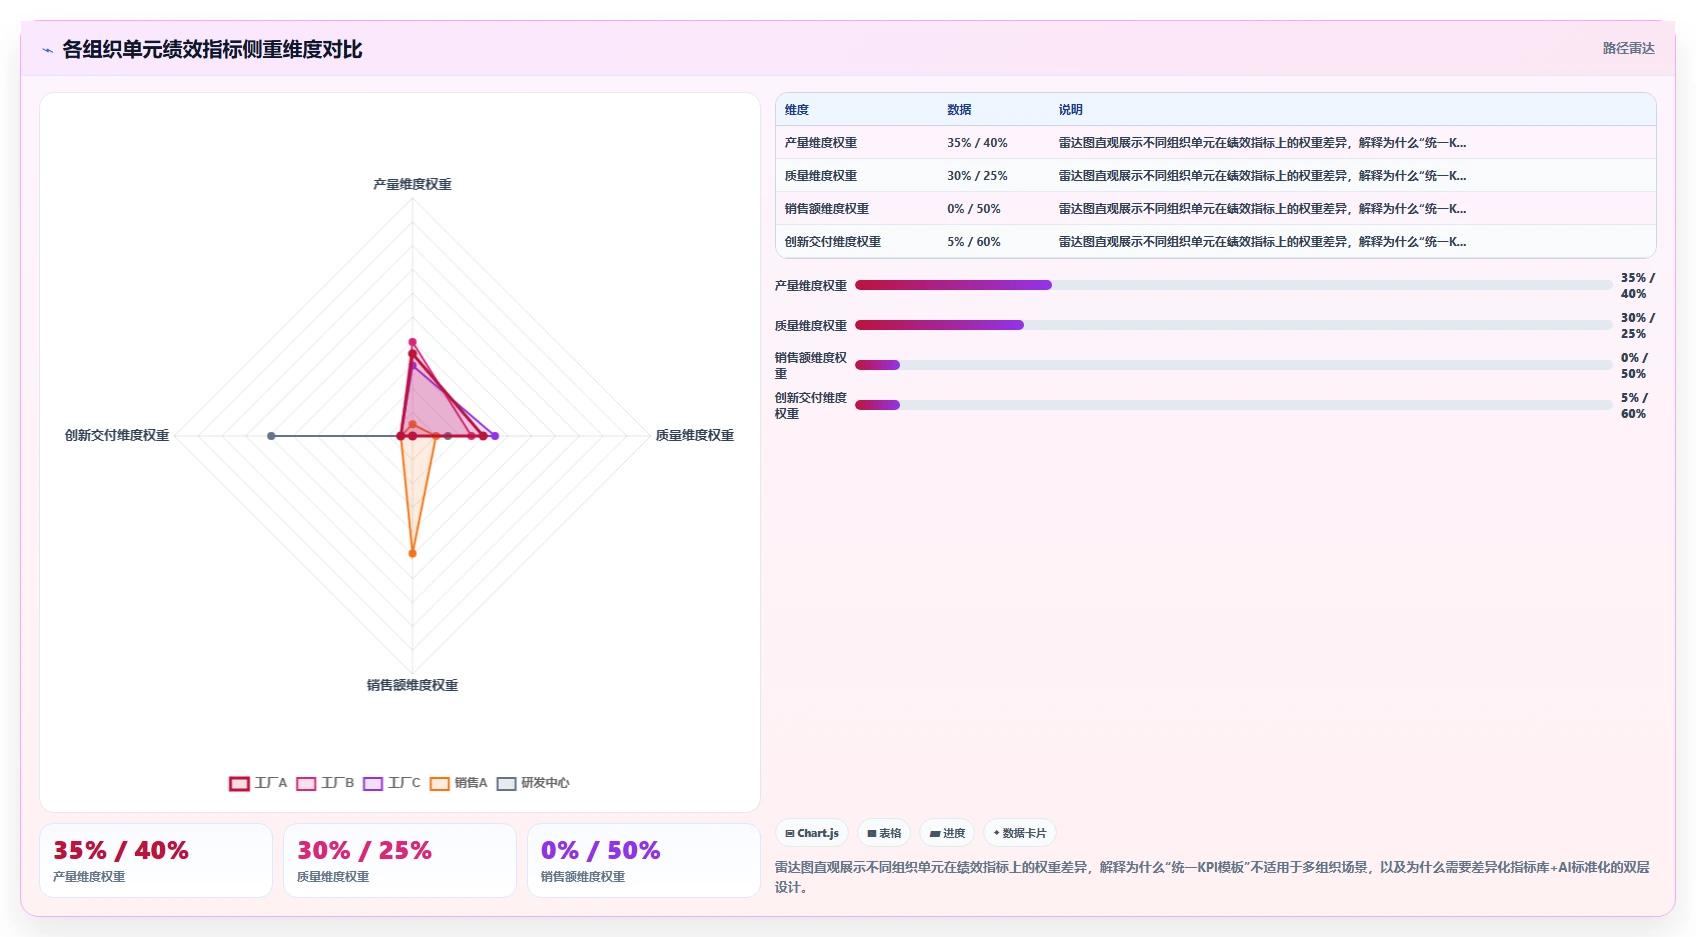Image resolution: width=1696 pixels, height=937 pixels.
Task: Click the title icon beside 各组织单元绩效指标
Action: (47, 50)
